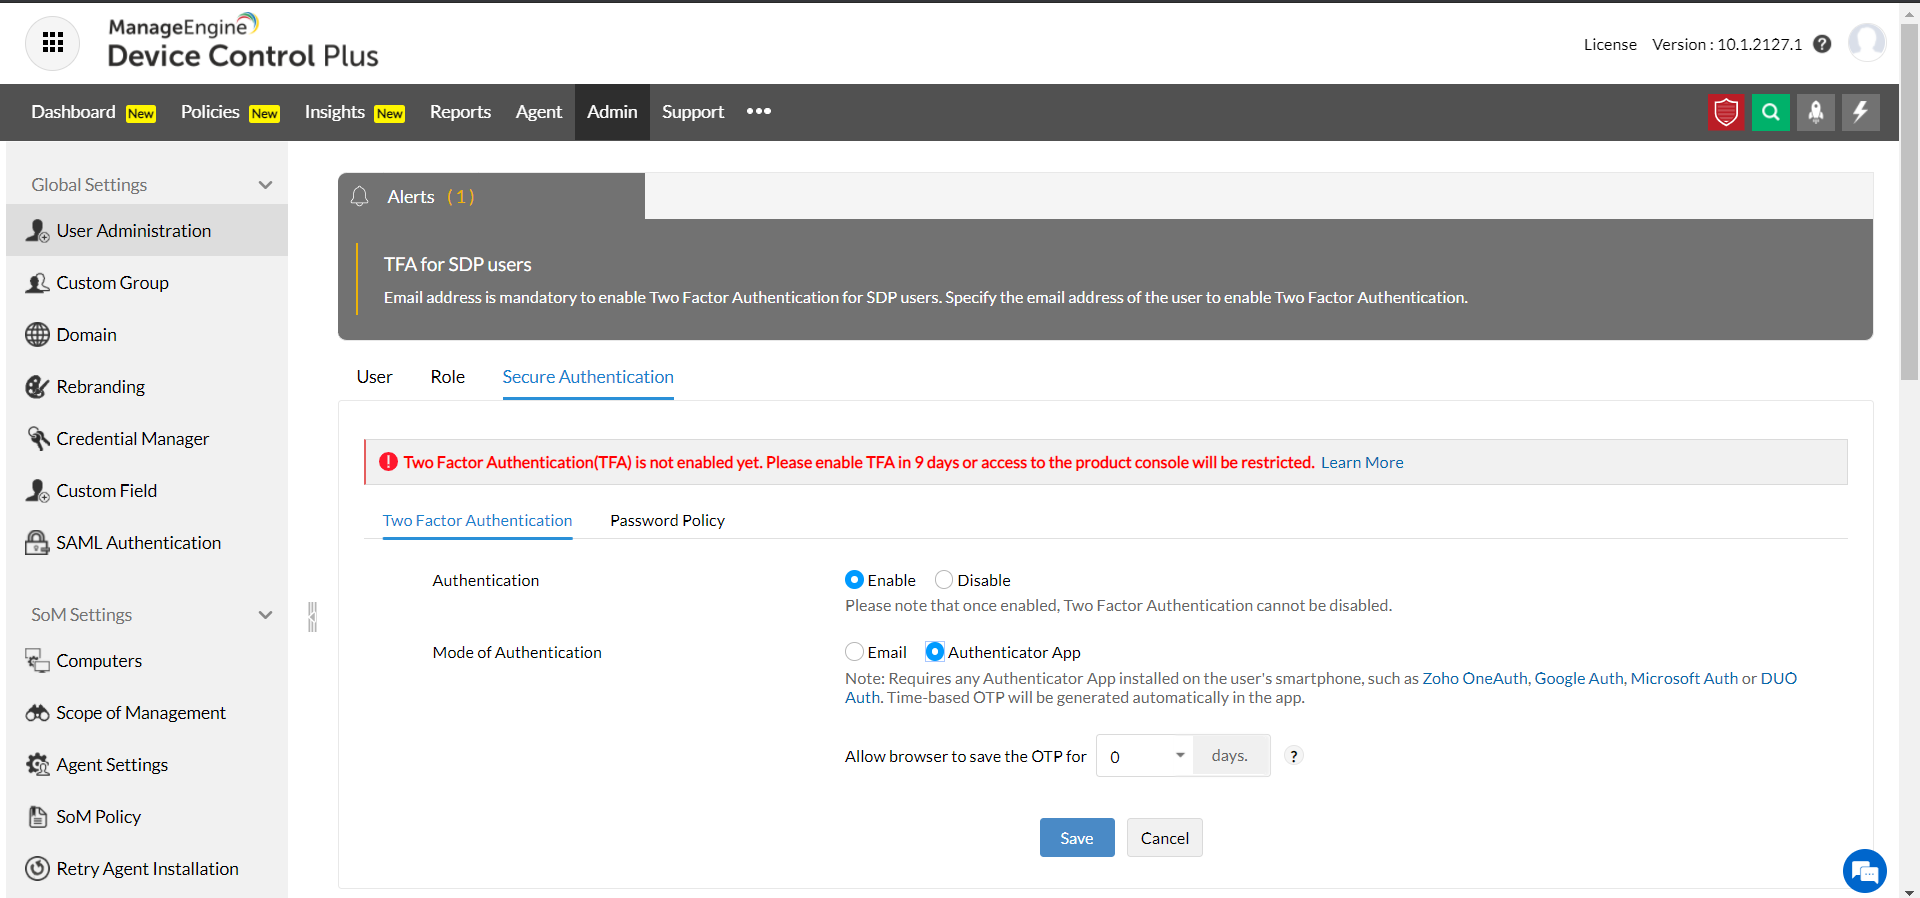Choose Authenticator App authentication mode
The width and height of the screenshot is (1920, 898).
[935, 652]
